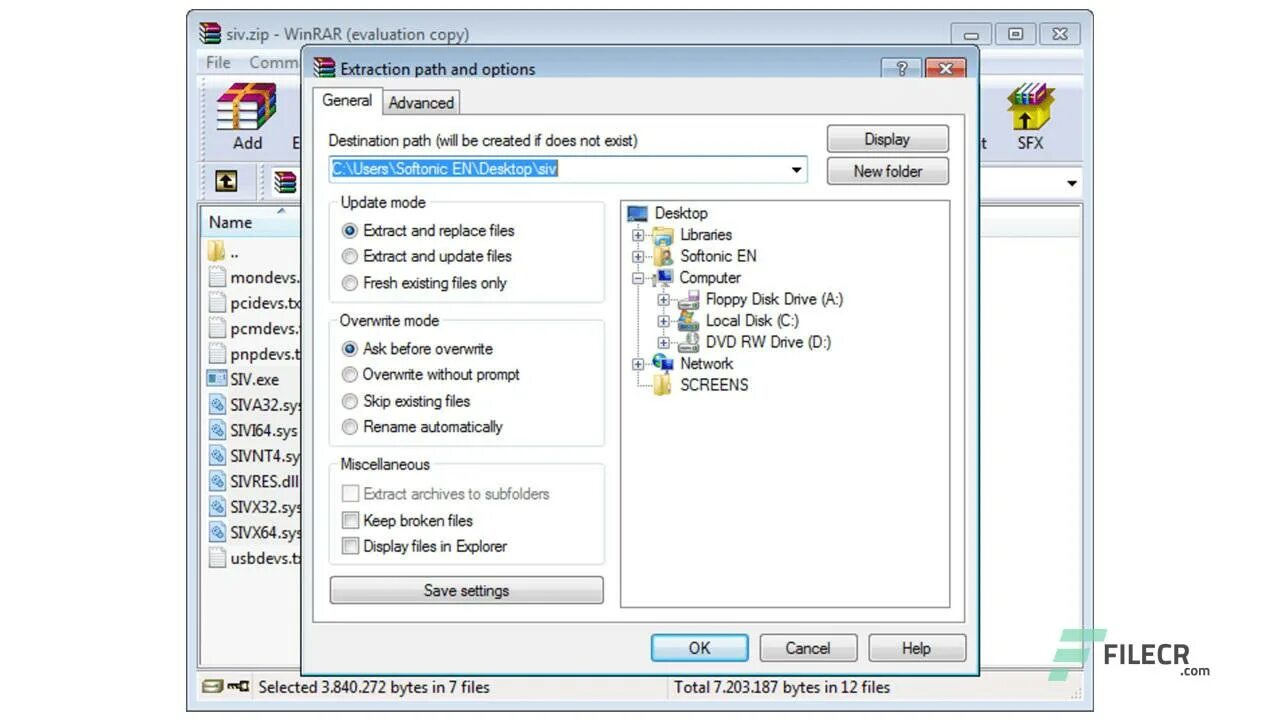This screenshot has width=1280, height=720.
Task: Click the Floppy Disk Drive icon
Action: pyautogui.click(x=689, y=299)
